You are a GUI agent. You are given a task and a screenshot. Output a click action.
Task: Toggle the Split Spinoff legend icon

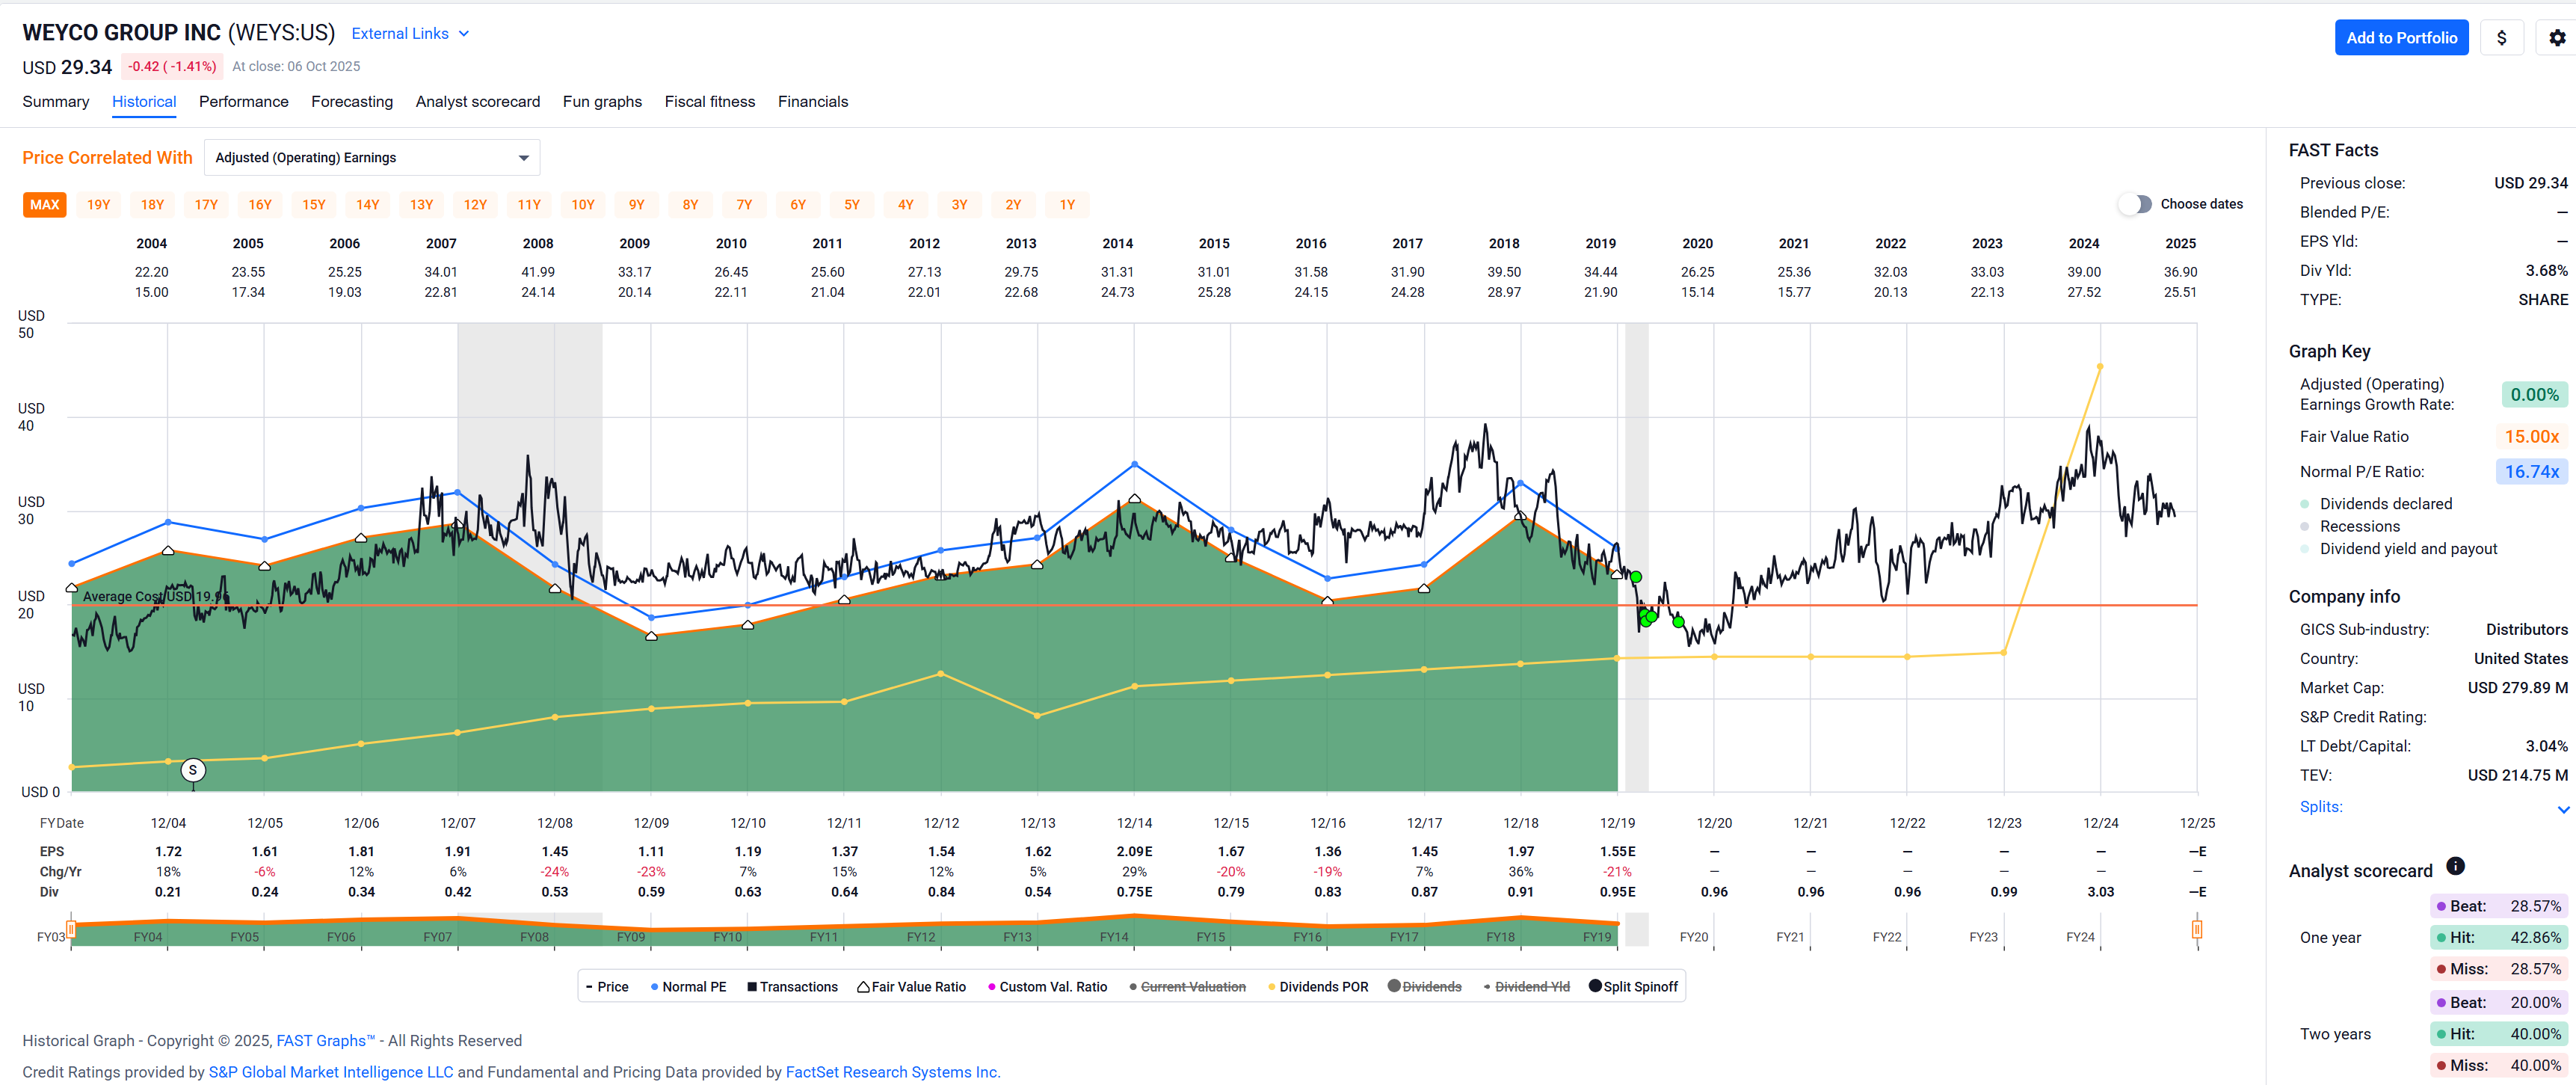coord(1633,987)
